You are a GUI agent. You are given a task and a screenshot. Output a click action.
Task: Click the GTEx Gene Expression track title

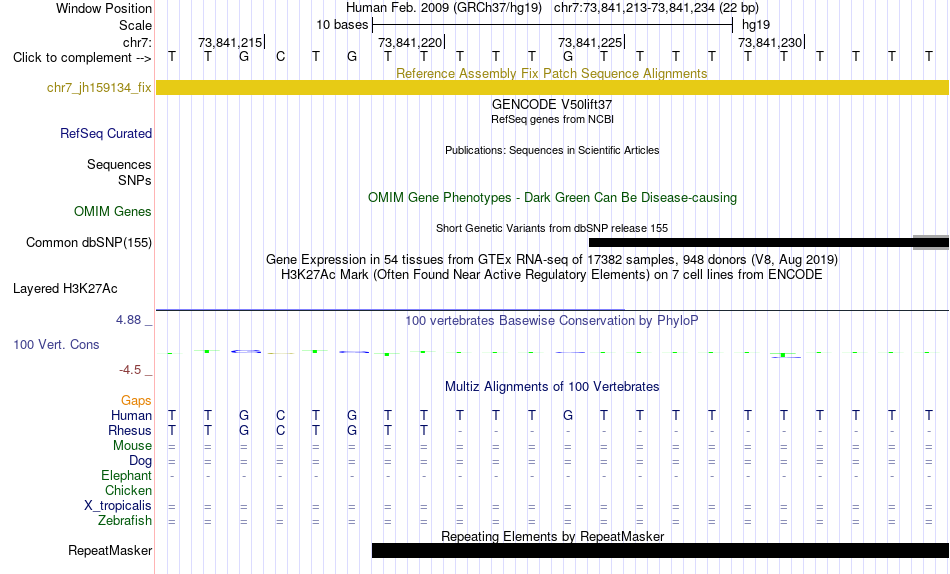[x=552, y=259]
